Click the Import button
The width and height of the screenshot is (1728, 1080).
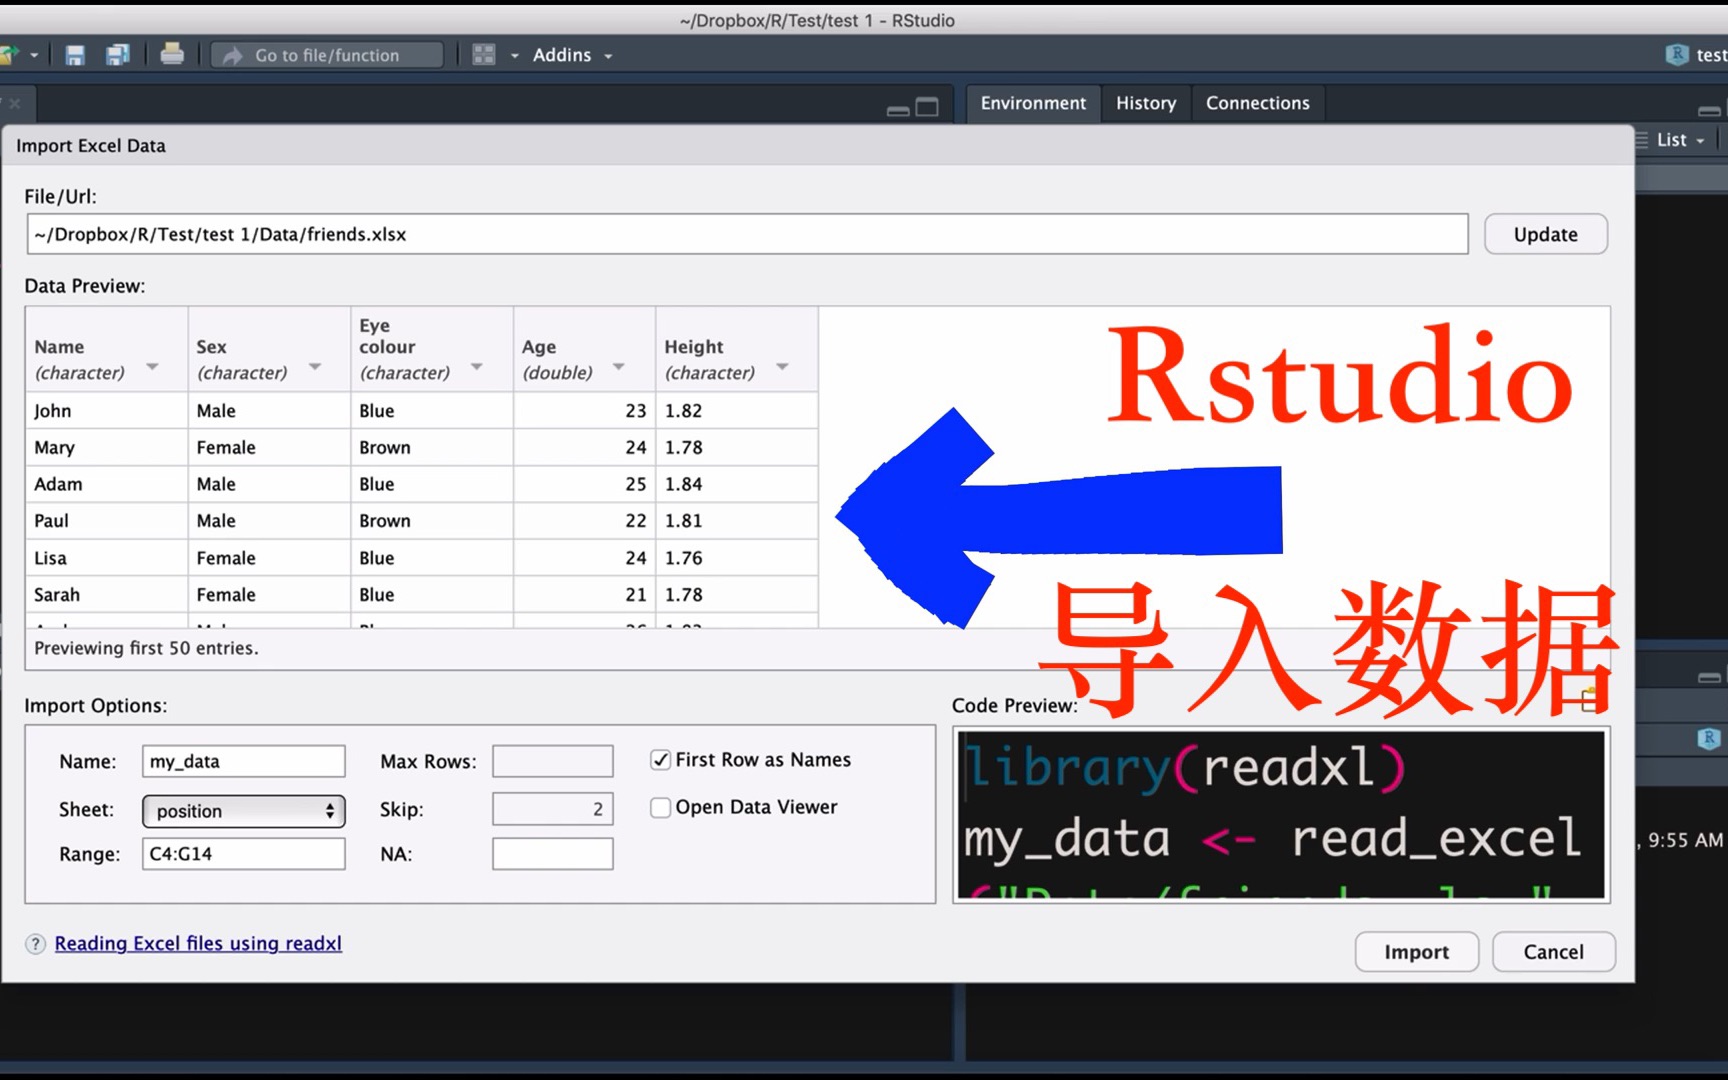(x=1416, y=952)
